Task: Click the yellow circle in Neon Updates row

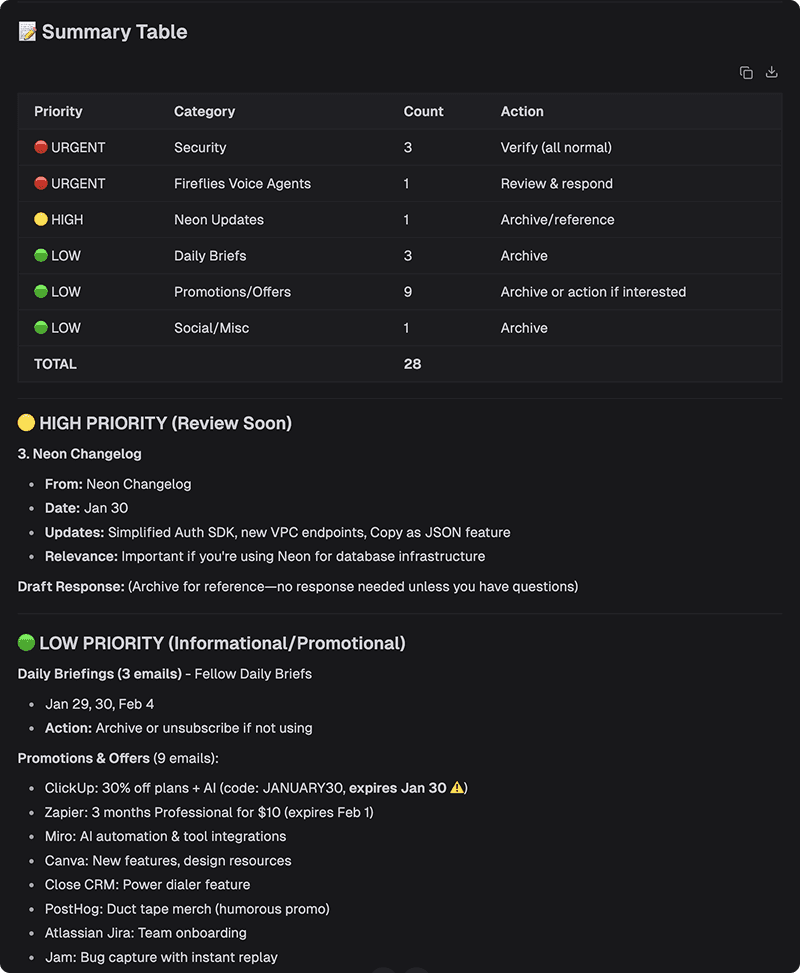Action: pos(41,219)
